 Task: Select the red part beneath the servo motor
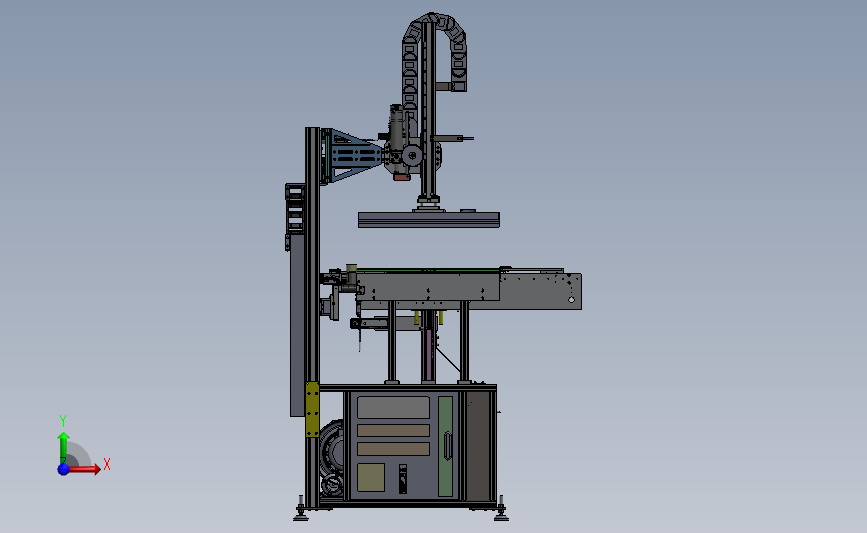coord(401,177)
